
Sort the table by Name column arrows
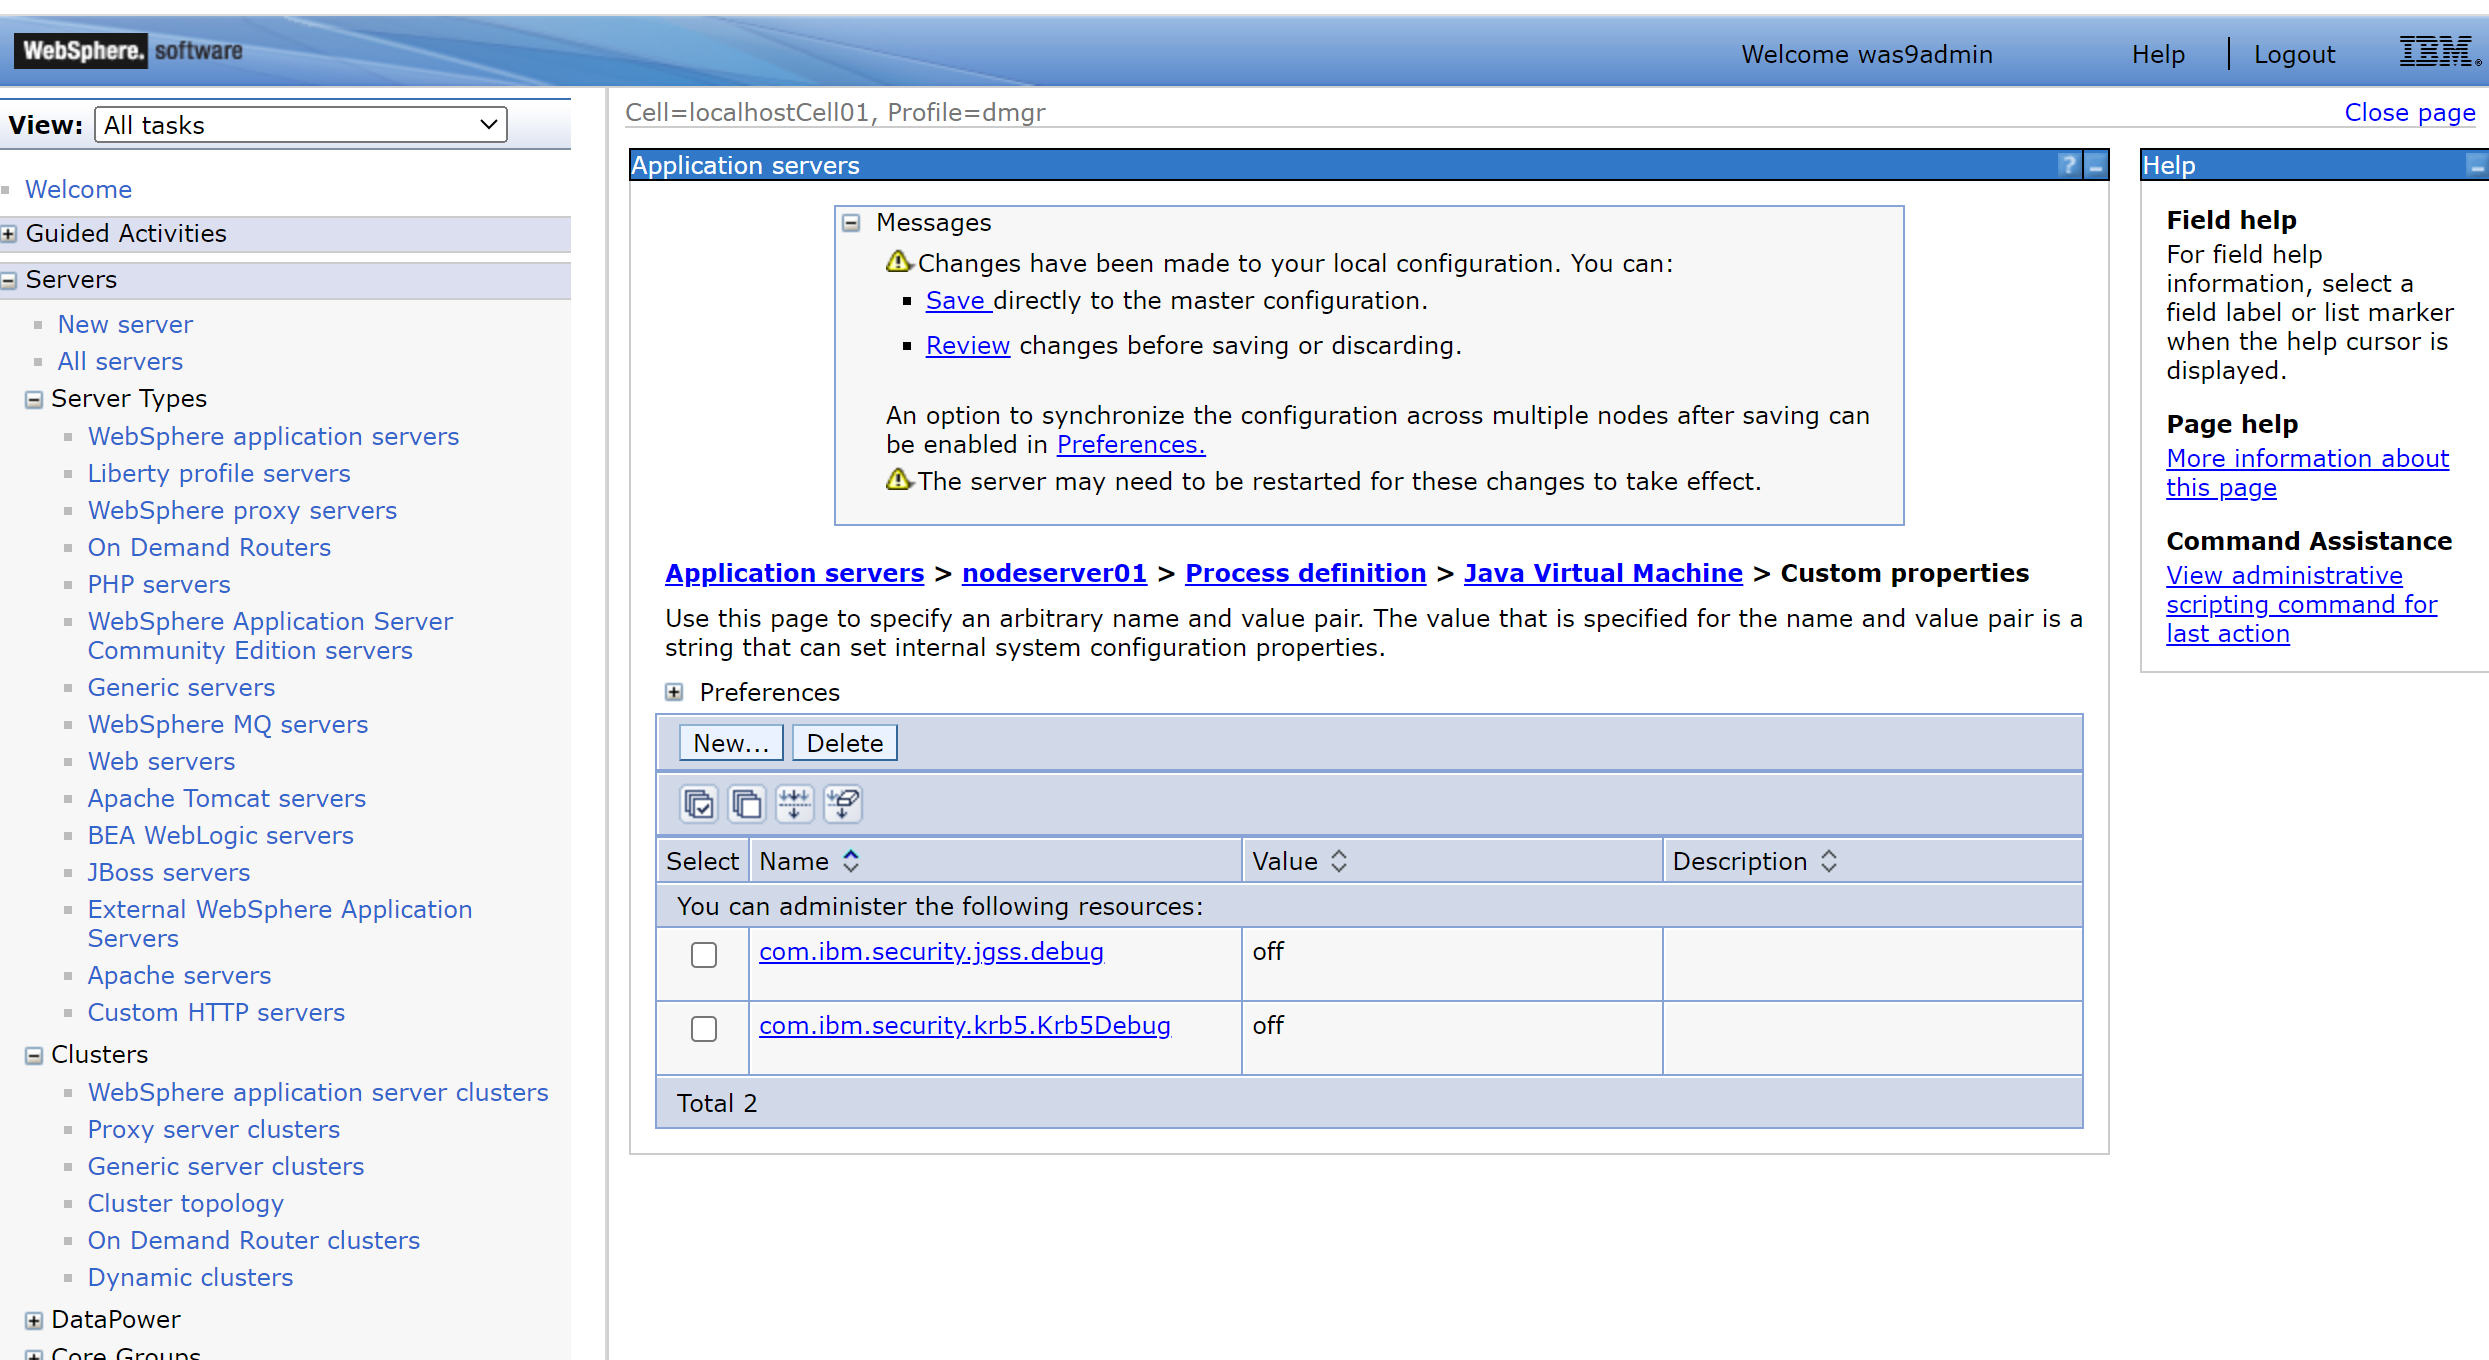pyautogui.click(x=851, y=861)
